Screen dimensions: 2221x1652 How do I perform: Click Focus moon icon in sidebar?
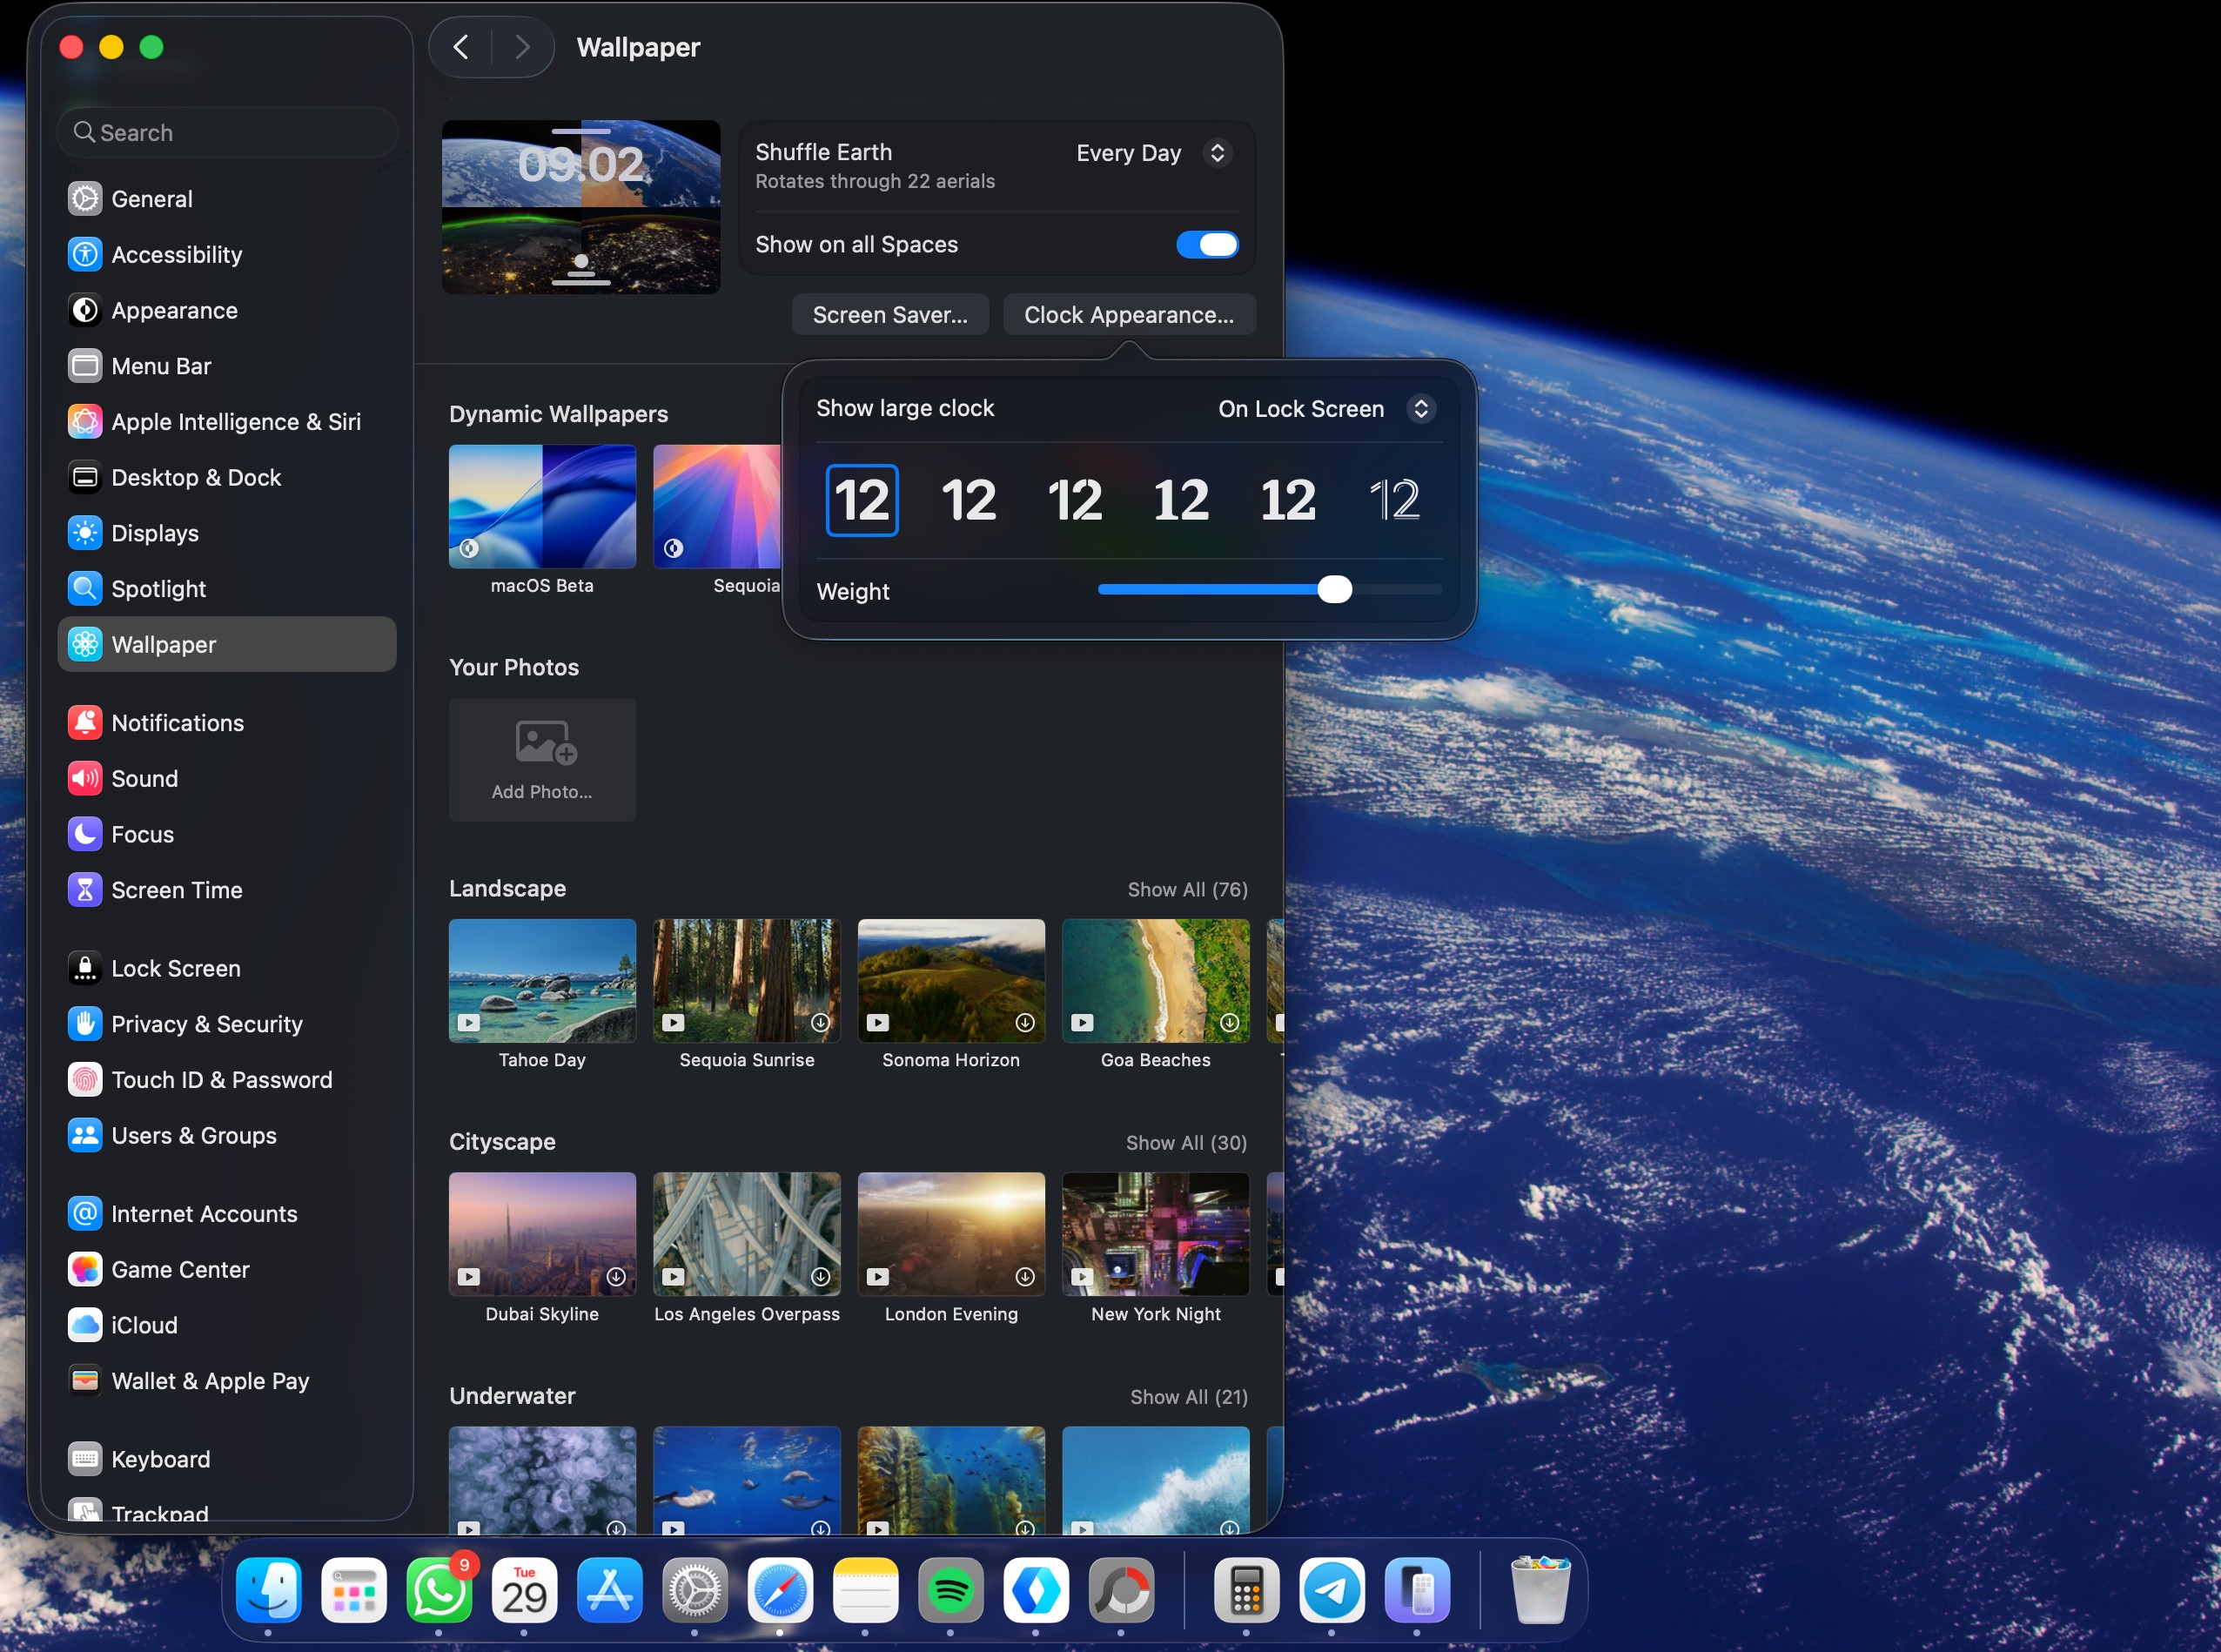pyautogui.click(x=85, y=834)
